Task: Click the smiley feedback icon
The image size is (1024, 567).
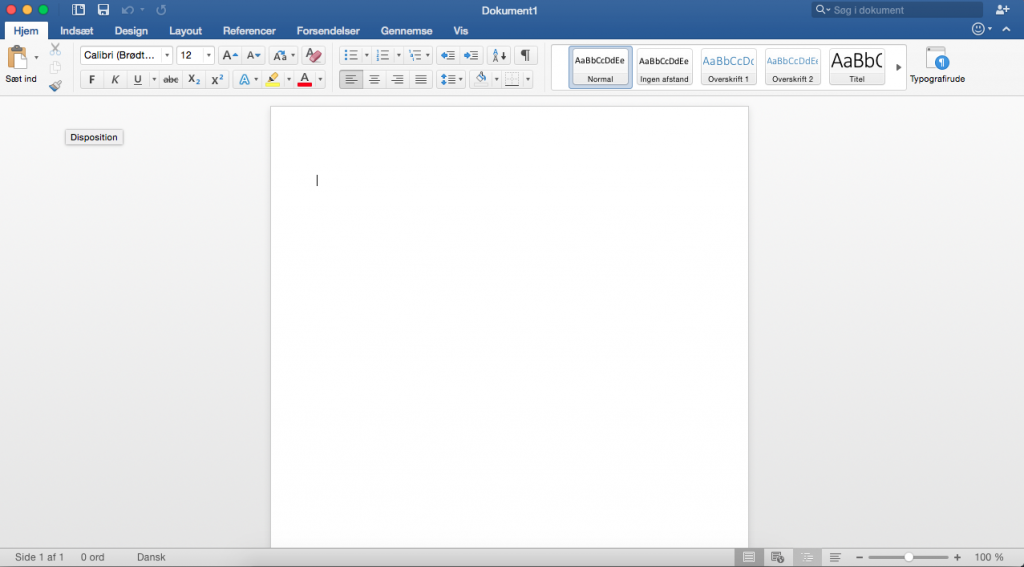Action: 978,29
